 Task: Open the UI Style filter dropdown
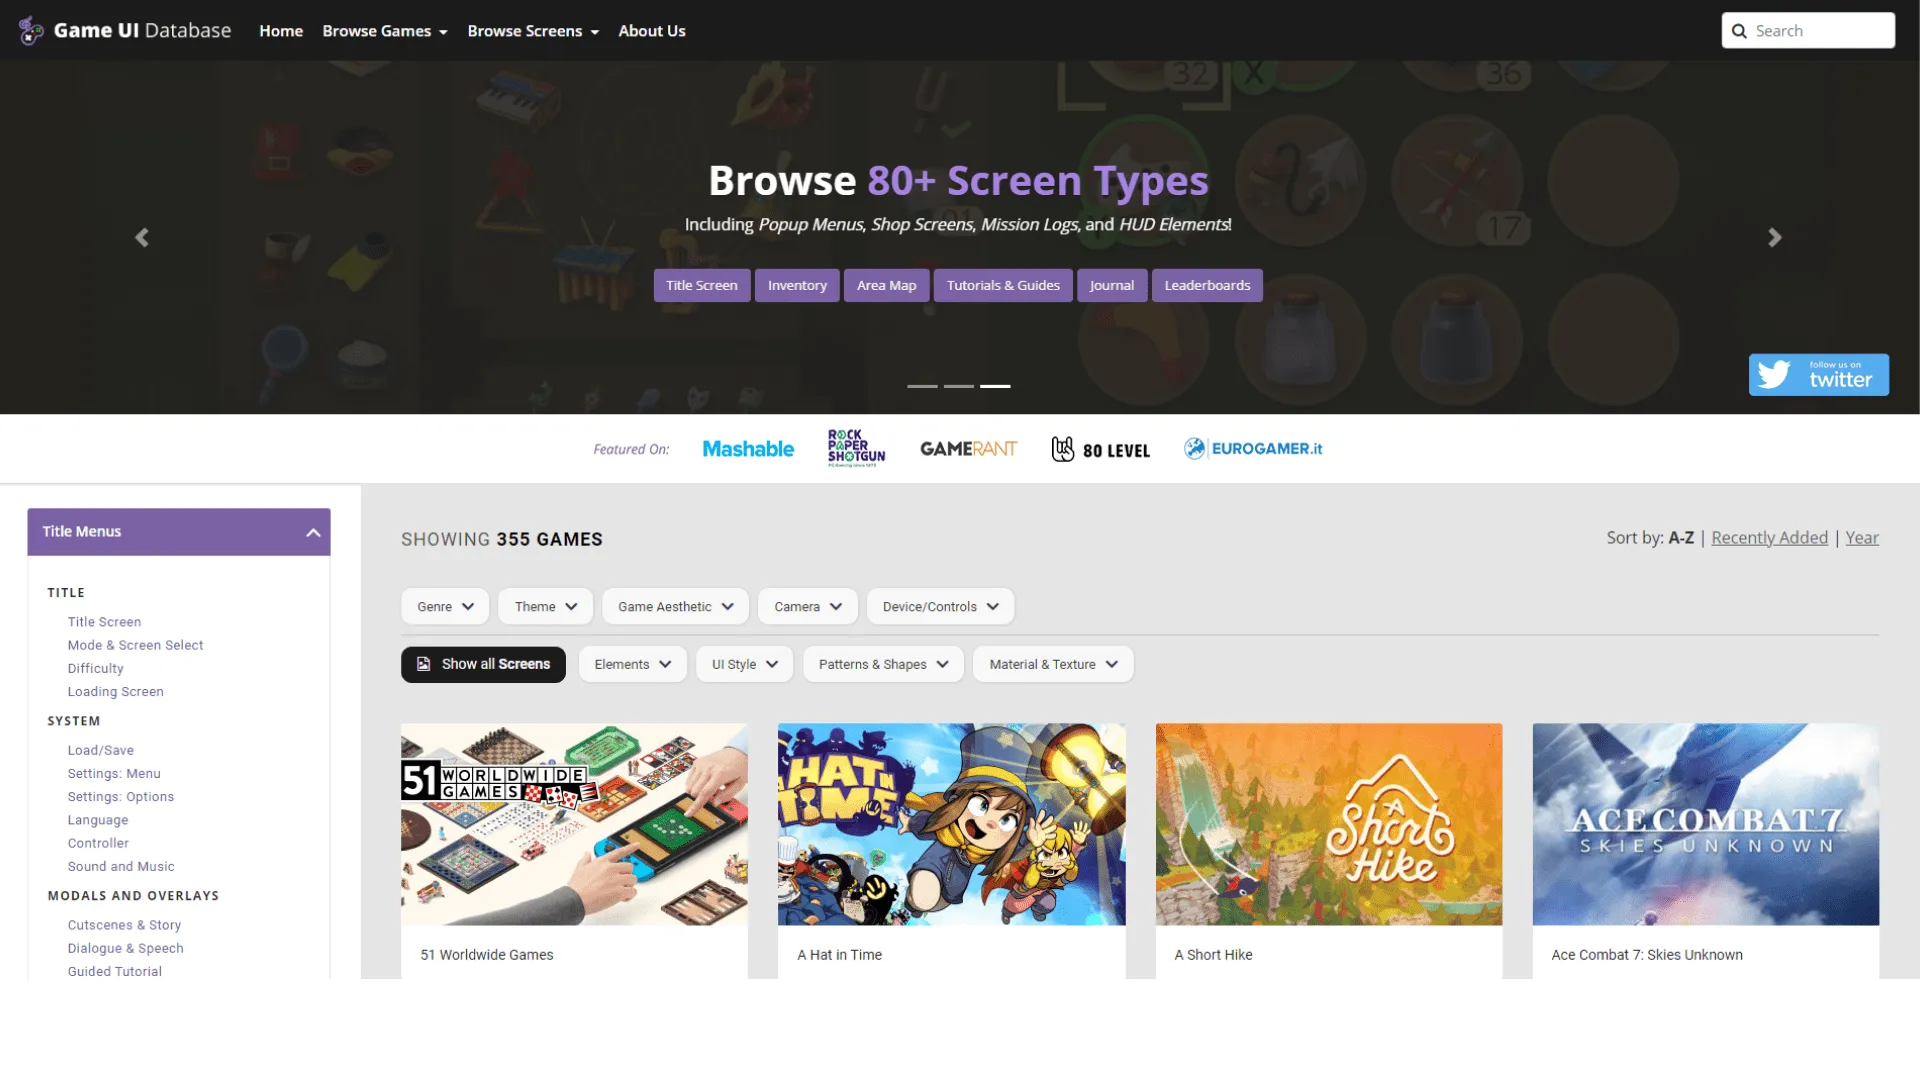point(744,664)
